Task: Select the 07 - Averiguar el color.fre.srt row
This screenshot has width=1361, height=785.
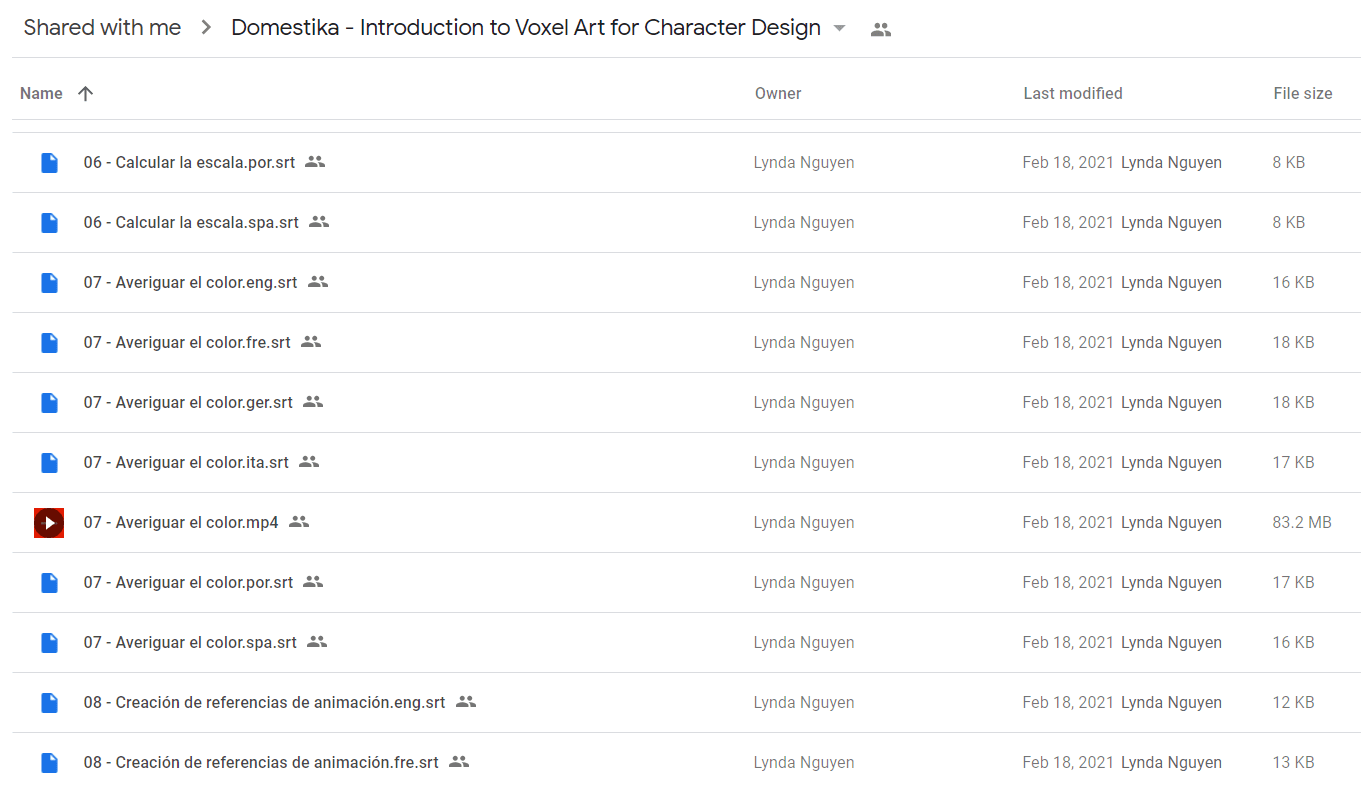Action: pos(686,342)
